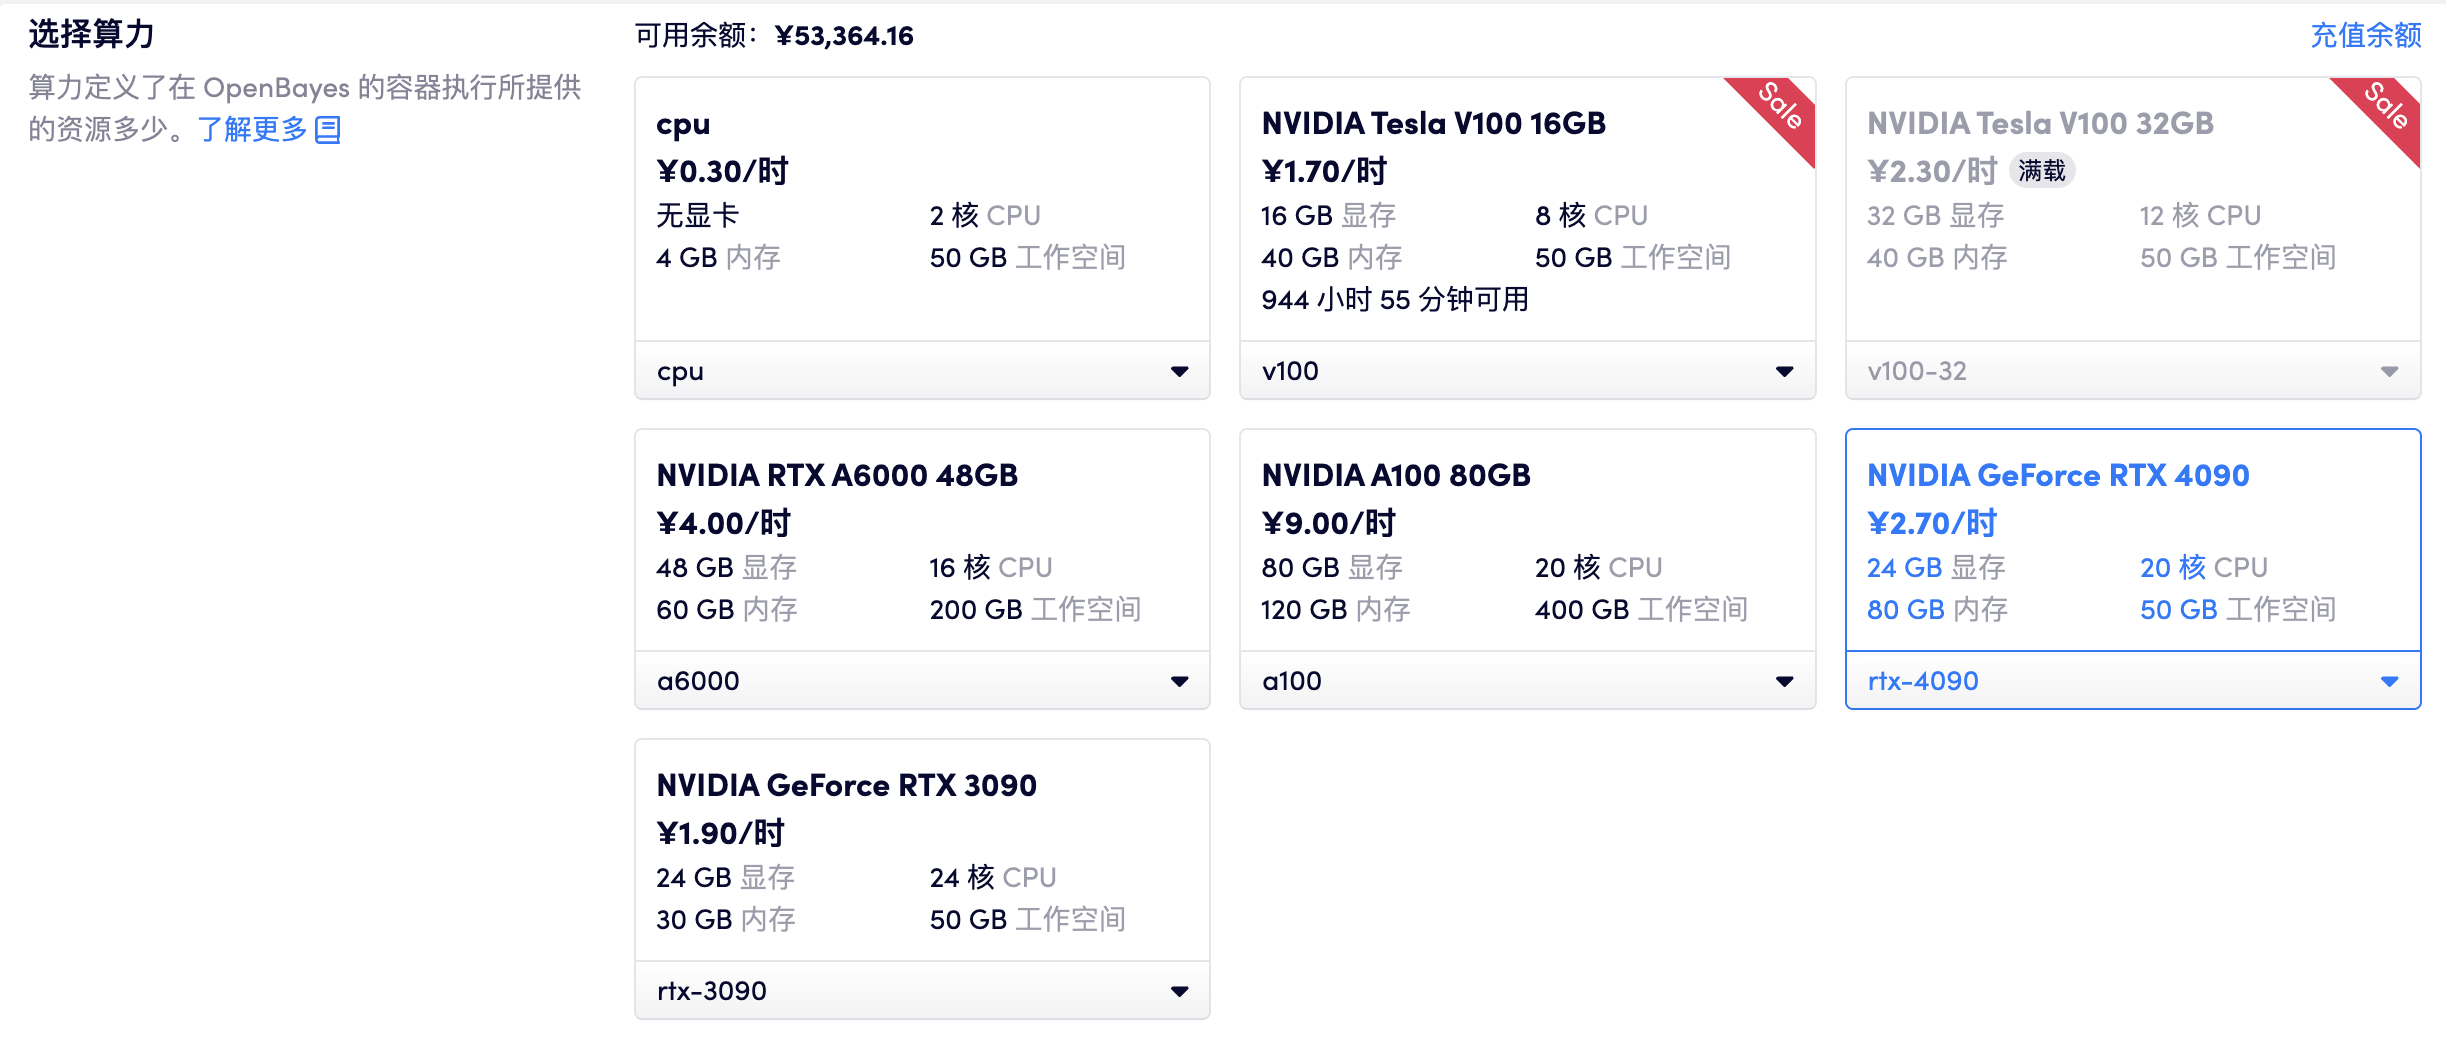The image size is (2446, 1050).
Task: Open the v100 selection dropdown
Action: click(x=1784, y=372)
